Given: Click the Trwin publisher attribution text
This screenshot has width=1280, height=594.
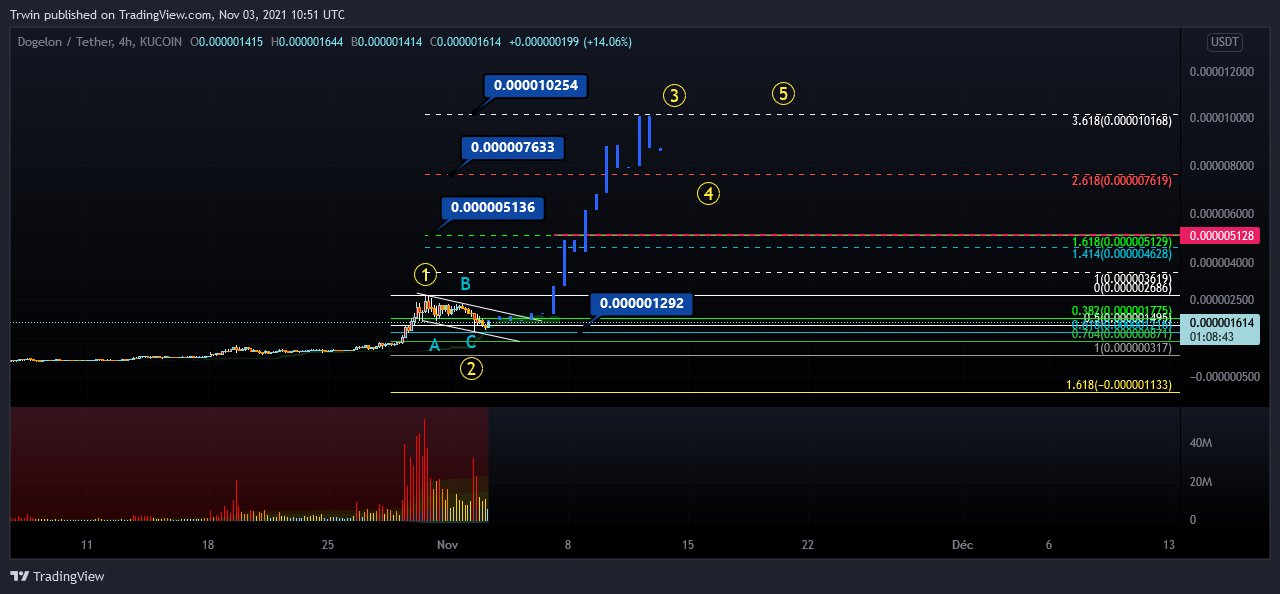Looking at the screenshot, I should coord(177,15).
